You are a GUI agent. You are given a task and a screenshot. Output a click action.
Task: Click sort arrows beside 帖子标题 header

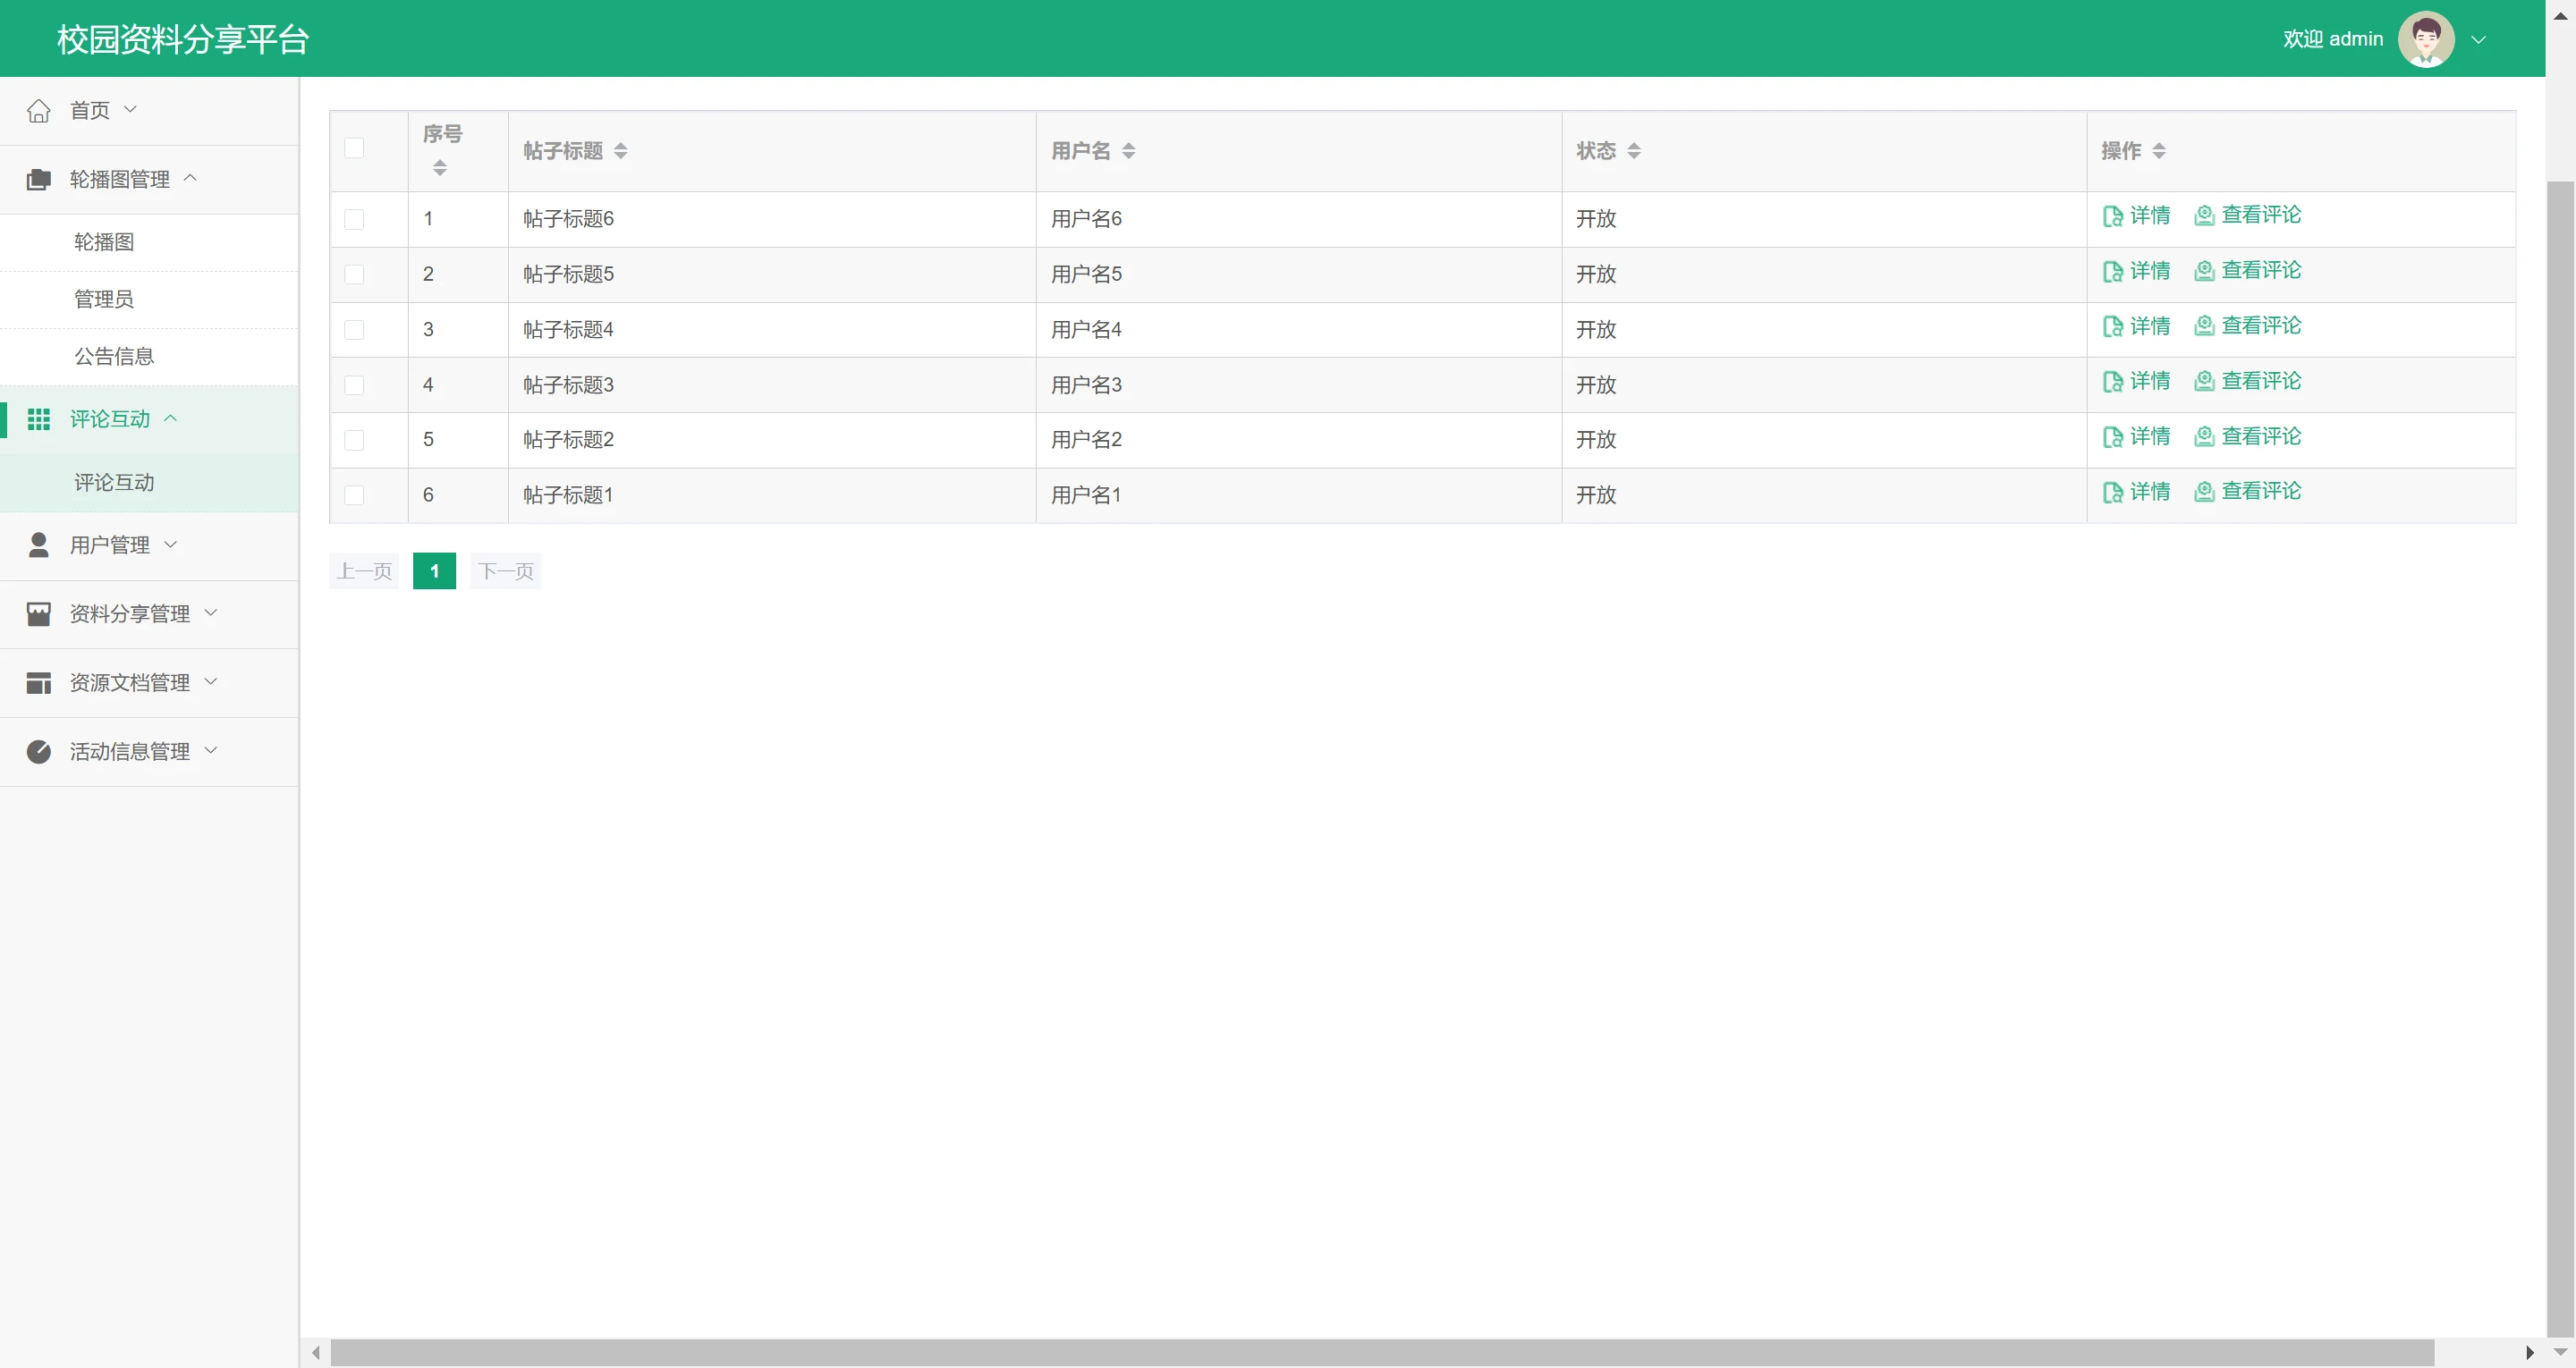tap(621, 151)
